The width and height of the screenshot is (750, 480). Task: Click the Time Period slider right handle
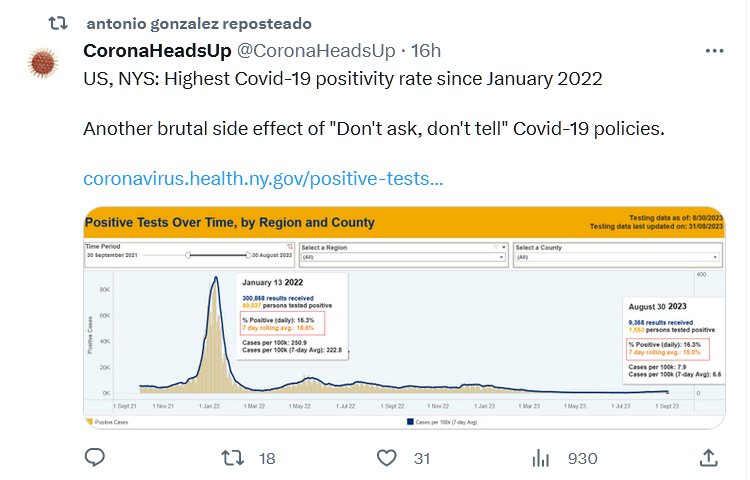pos(247,256)
